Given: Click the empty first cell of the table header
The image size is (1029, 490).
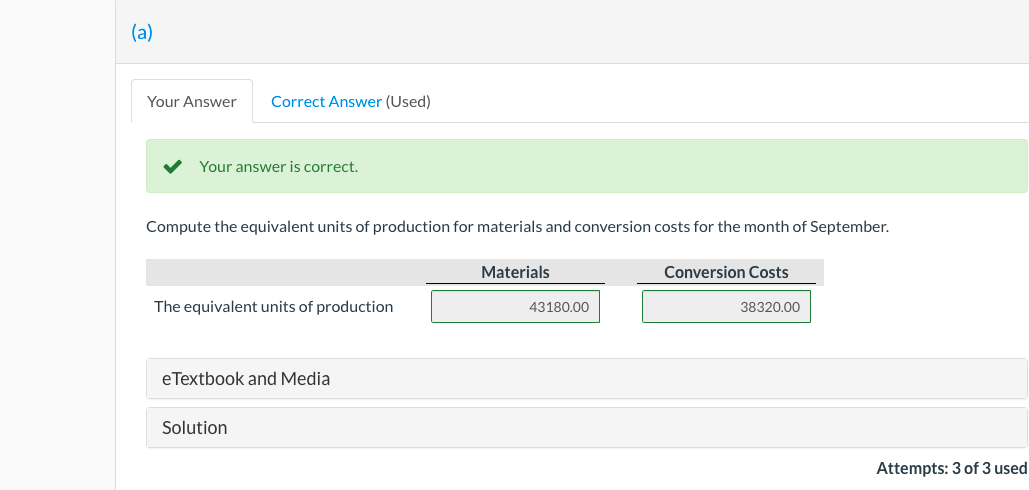Looking at the screenshot, I should coord(285,272).
